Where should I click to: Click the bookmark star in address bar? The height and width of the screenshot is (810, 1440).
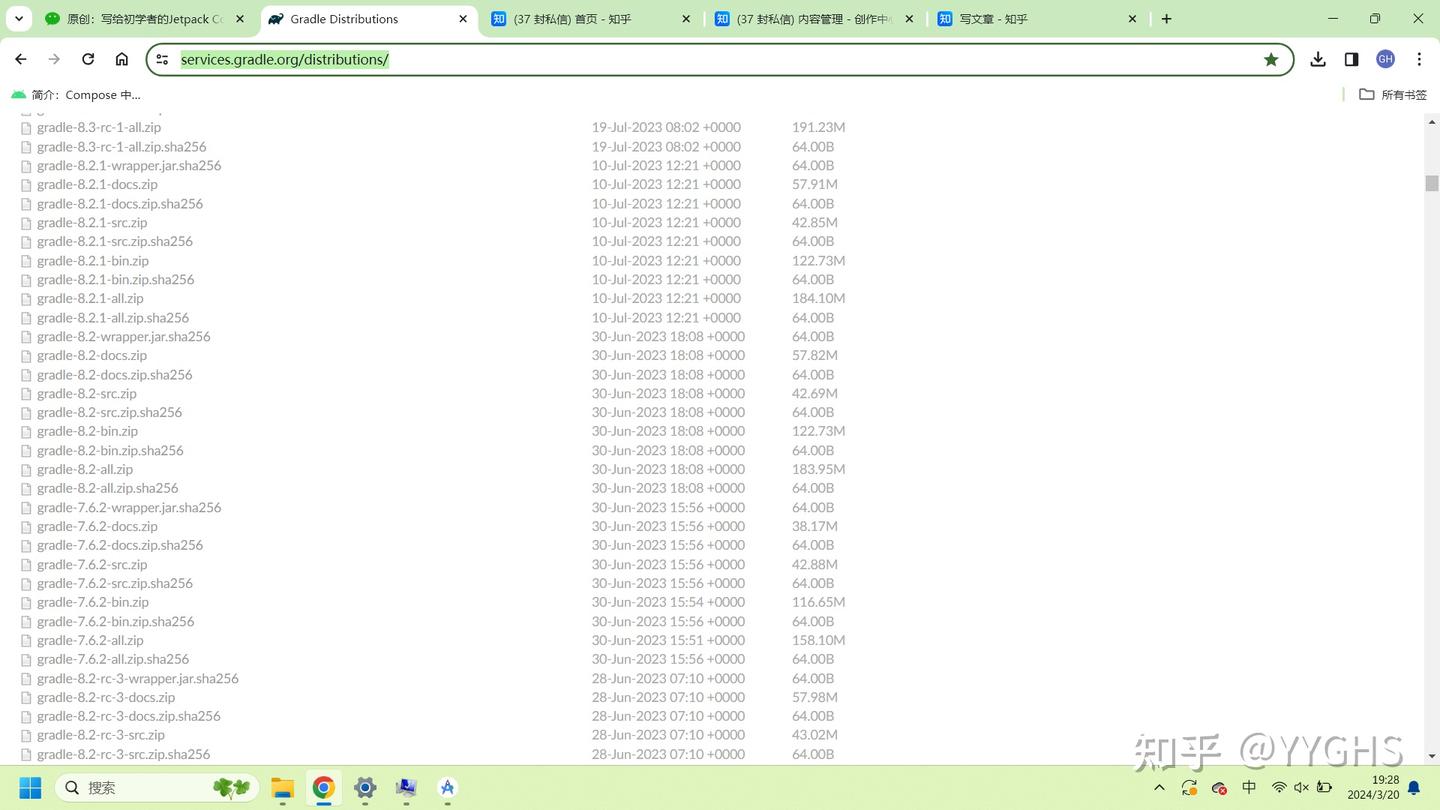click(x=1271, y=59)
